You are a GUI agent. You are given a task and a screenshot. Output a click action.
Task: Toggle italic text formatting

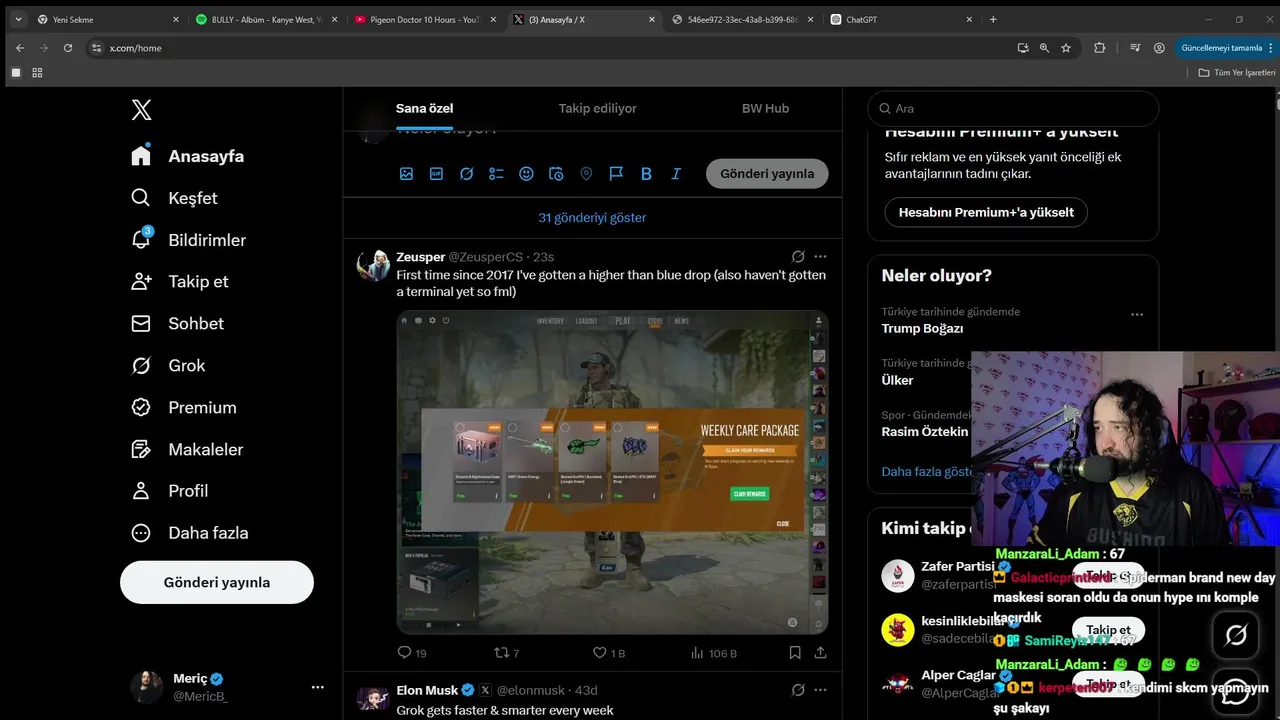[x=676, y=173]
